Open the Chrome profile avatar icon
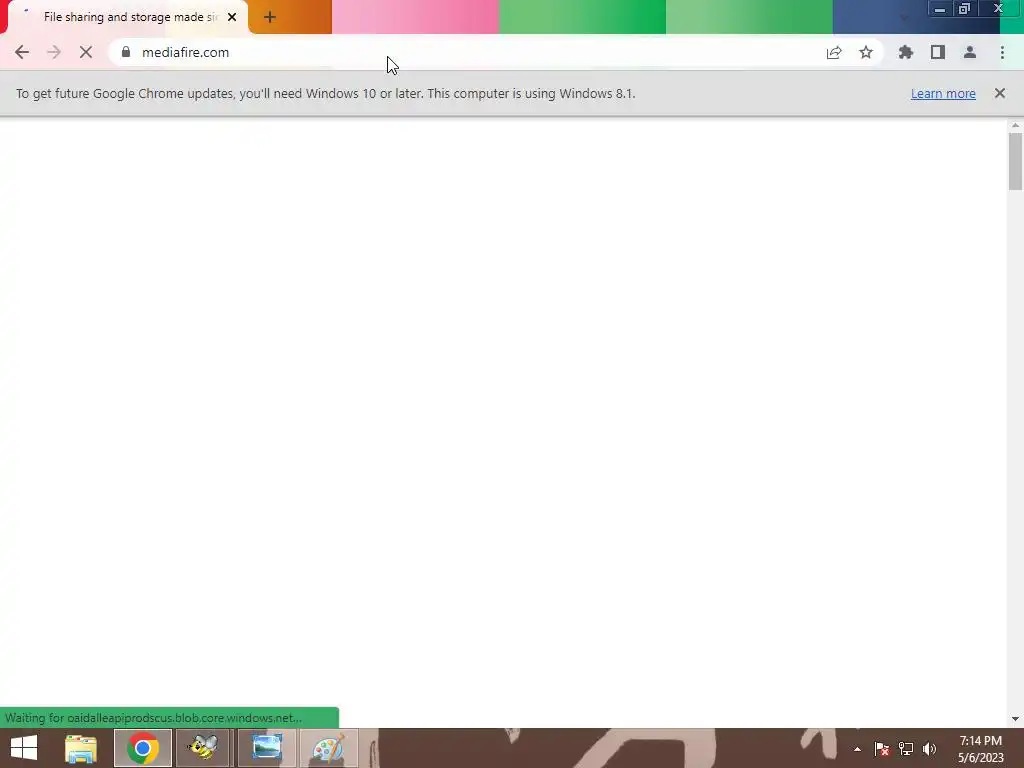 click(970, 52)
